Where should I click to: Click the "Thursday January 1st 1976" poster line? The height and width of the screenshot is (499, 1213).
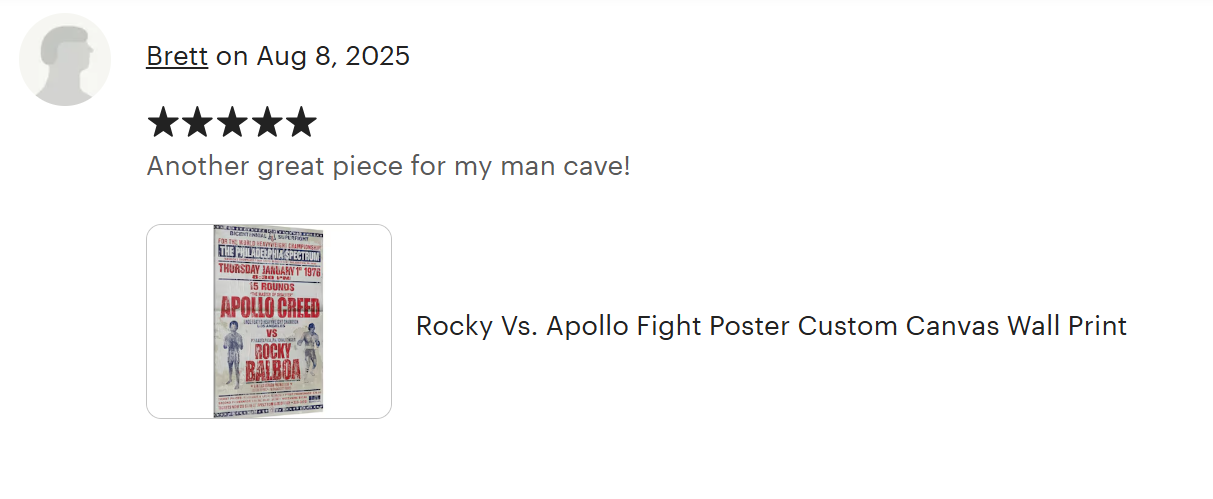point(268,270)
